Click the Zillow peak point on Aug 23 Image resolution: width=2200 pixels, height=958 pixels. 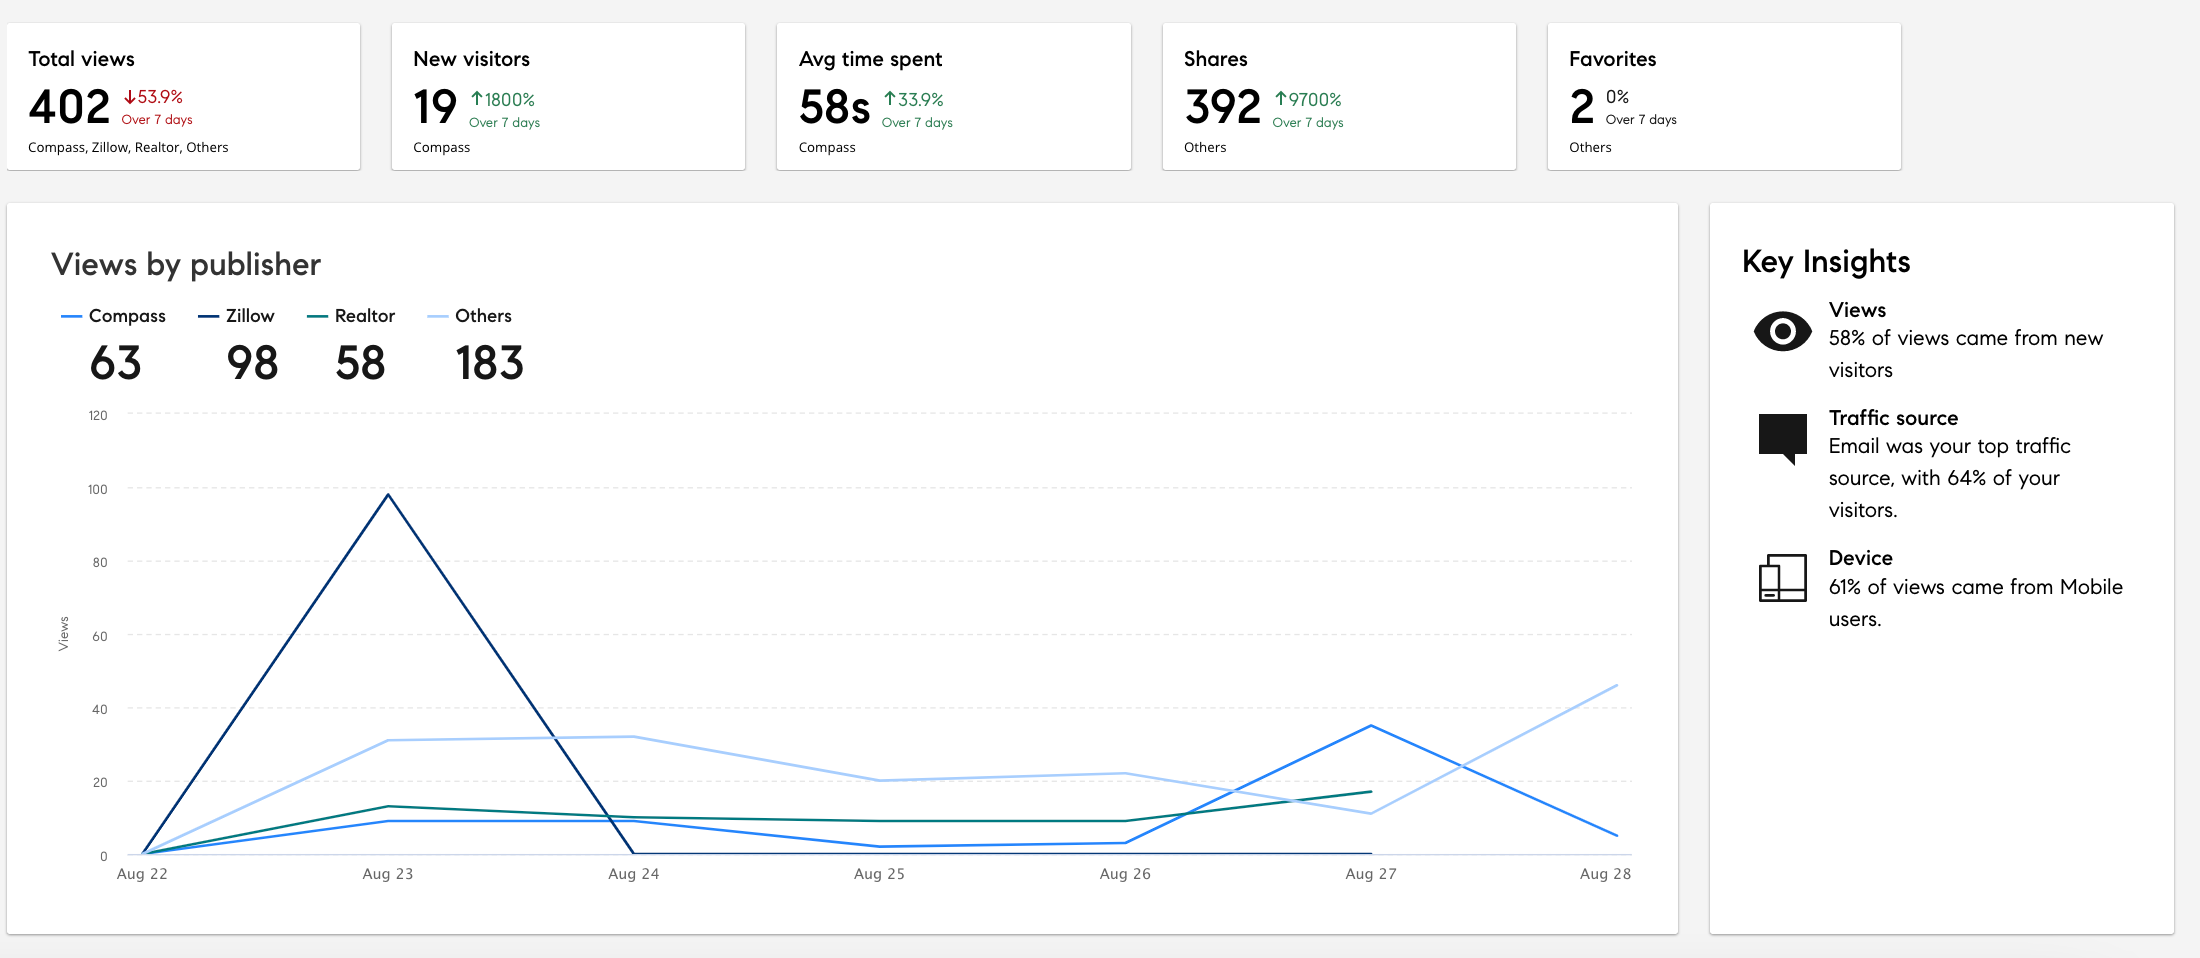[388, 495]
